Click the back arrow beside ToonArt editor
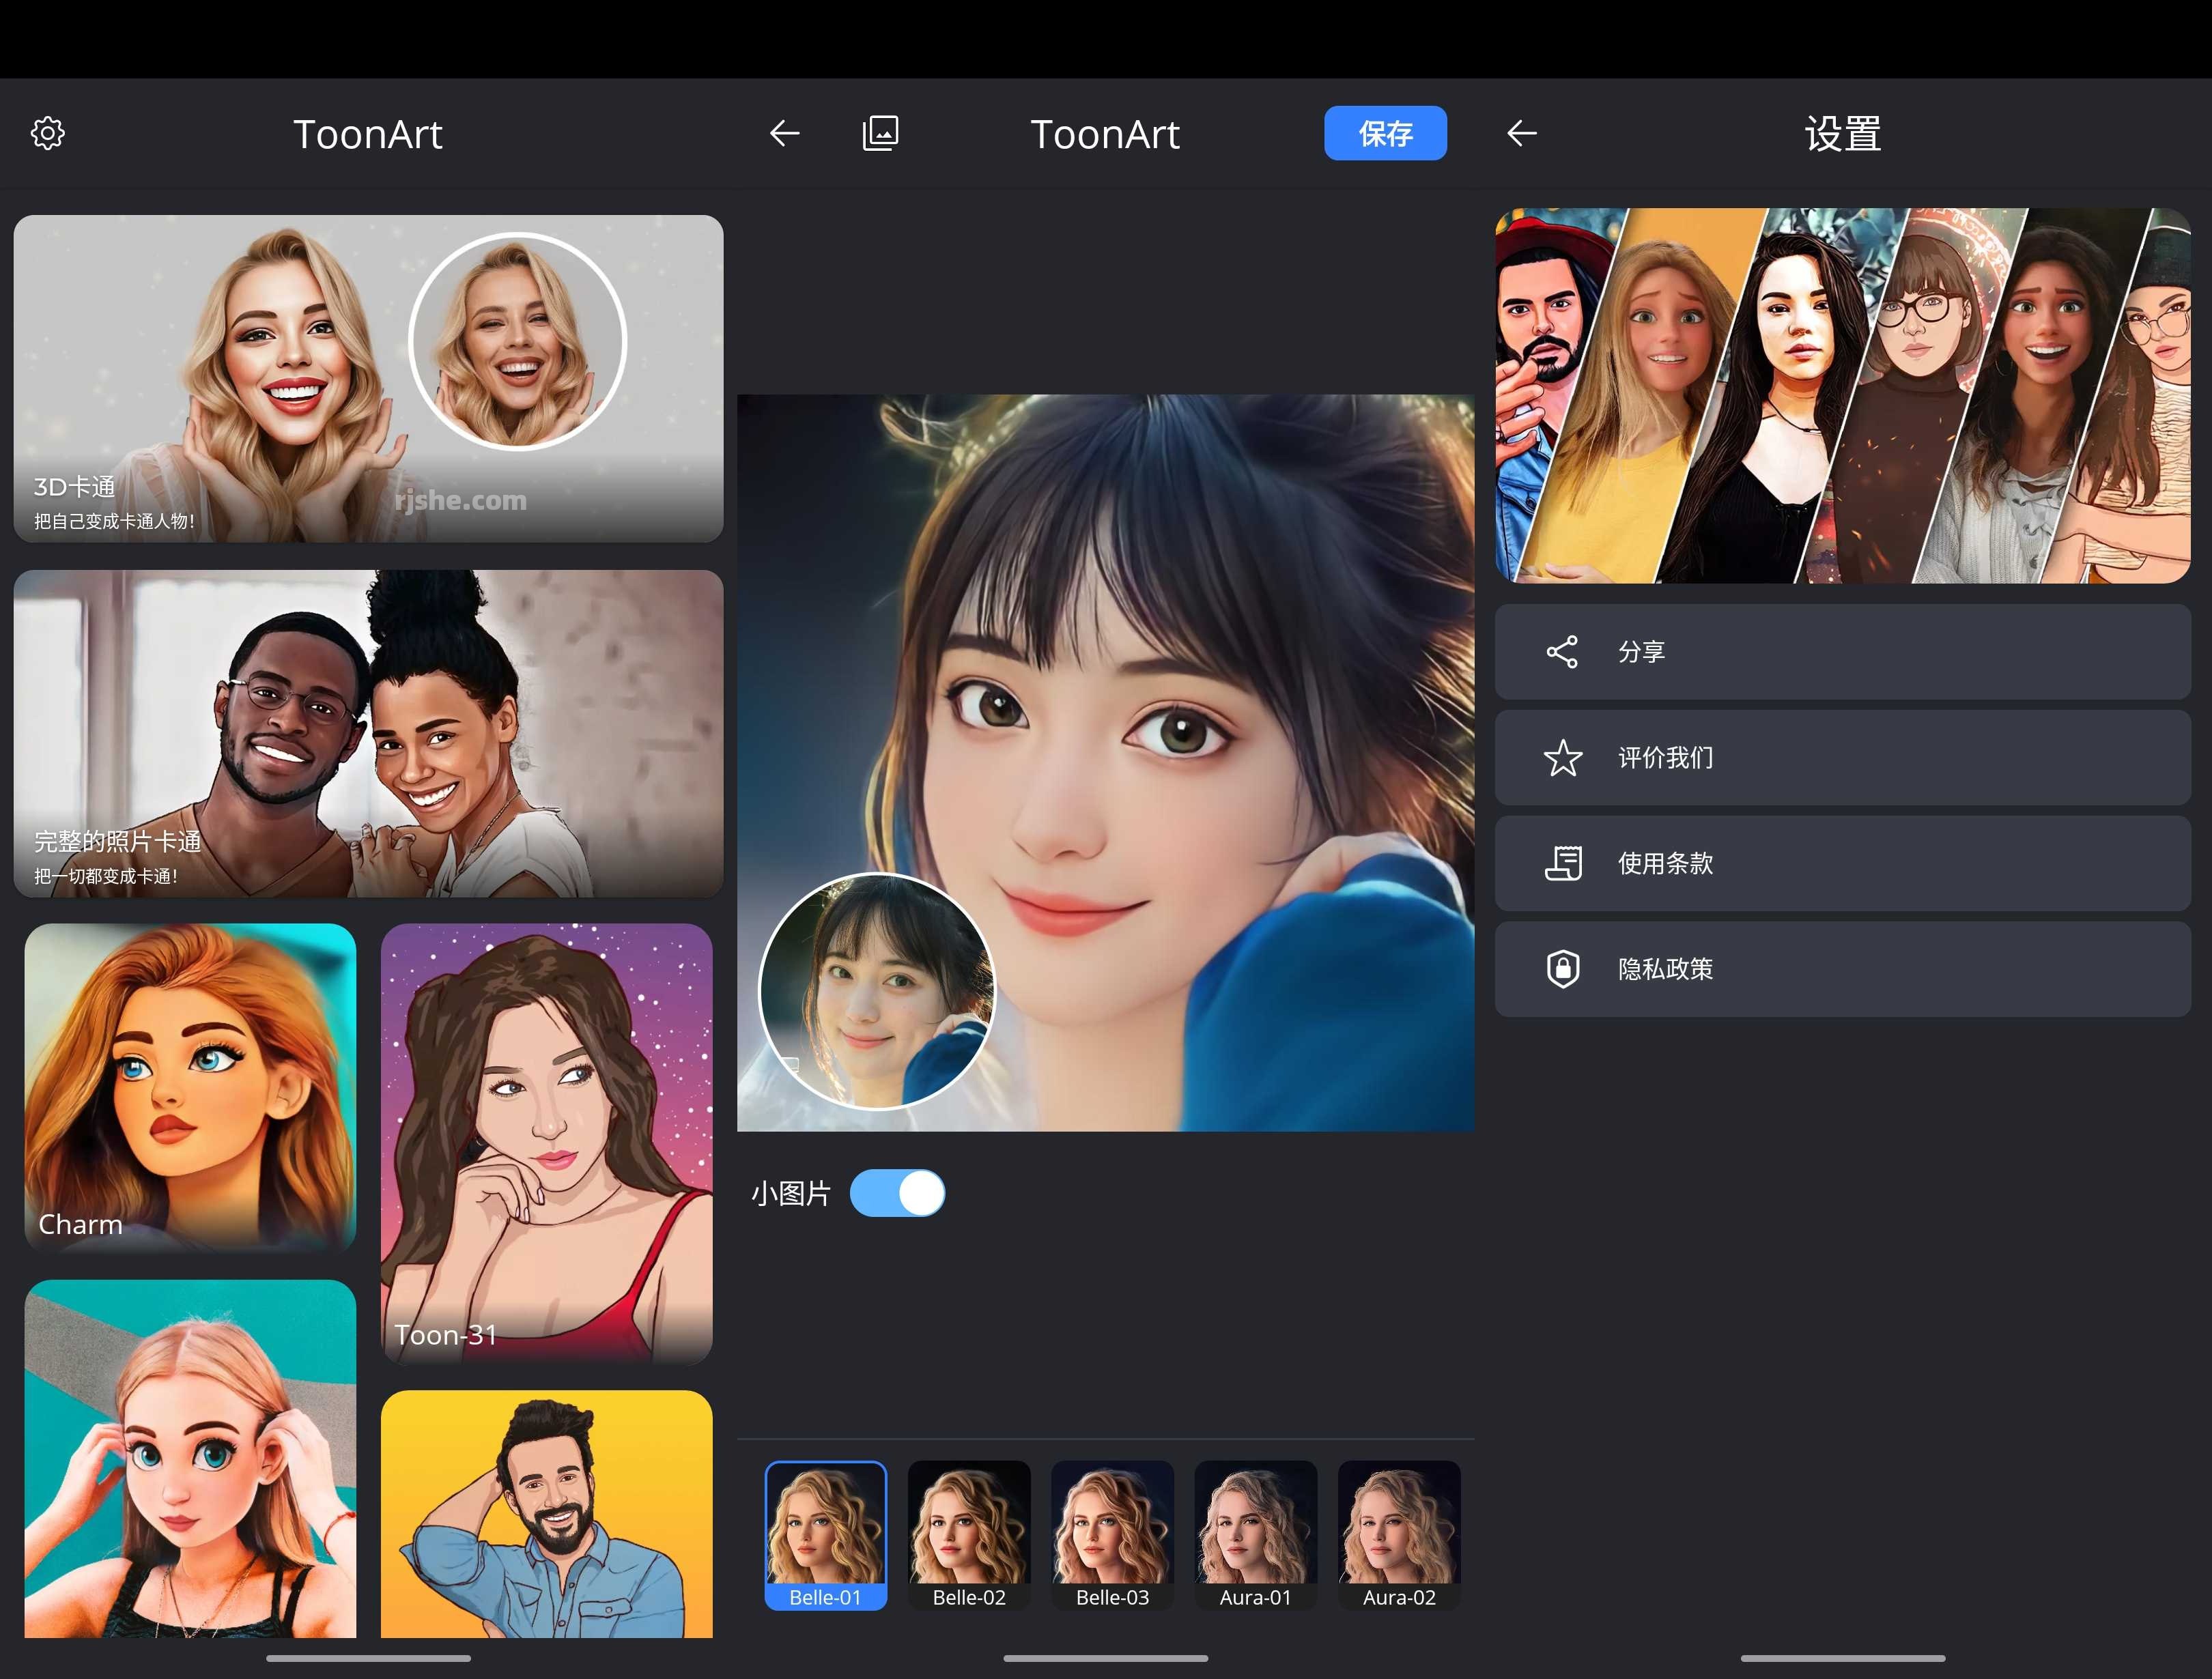This screenshot has height=1679, width=2212. [x=785, y=133]
